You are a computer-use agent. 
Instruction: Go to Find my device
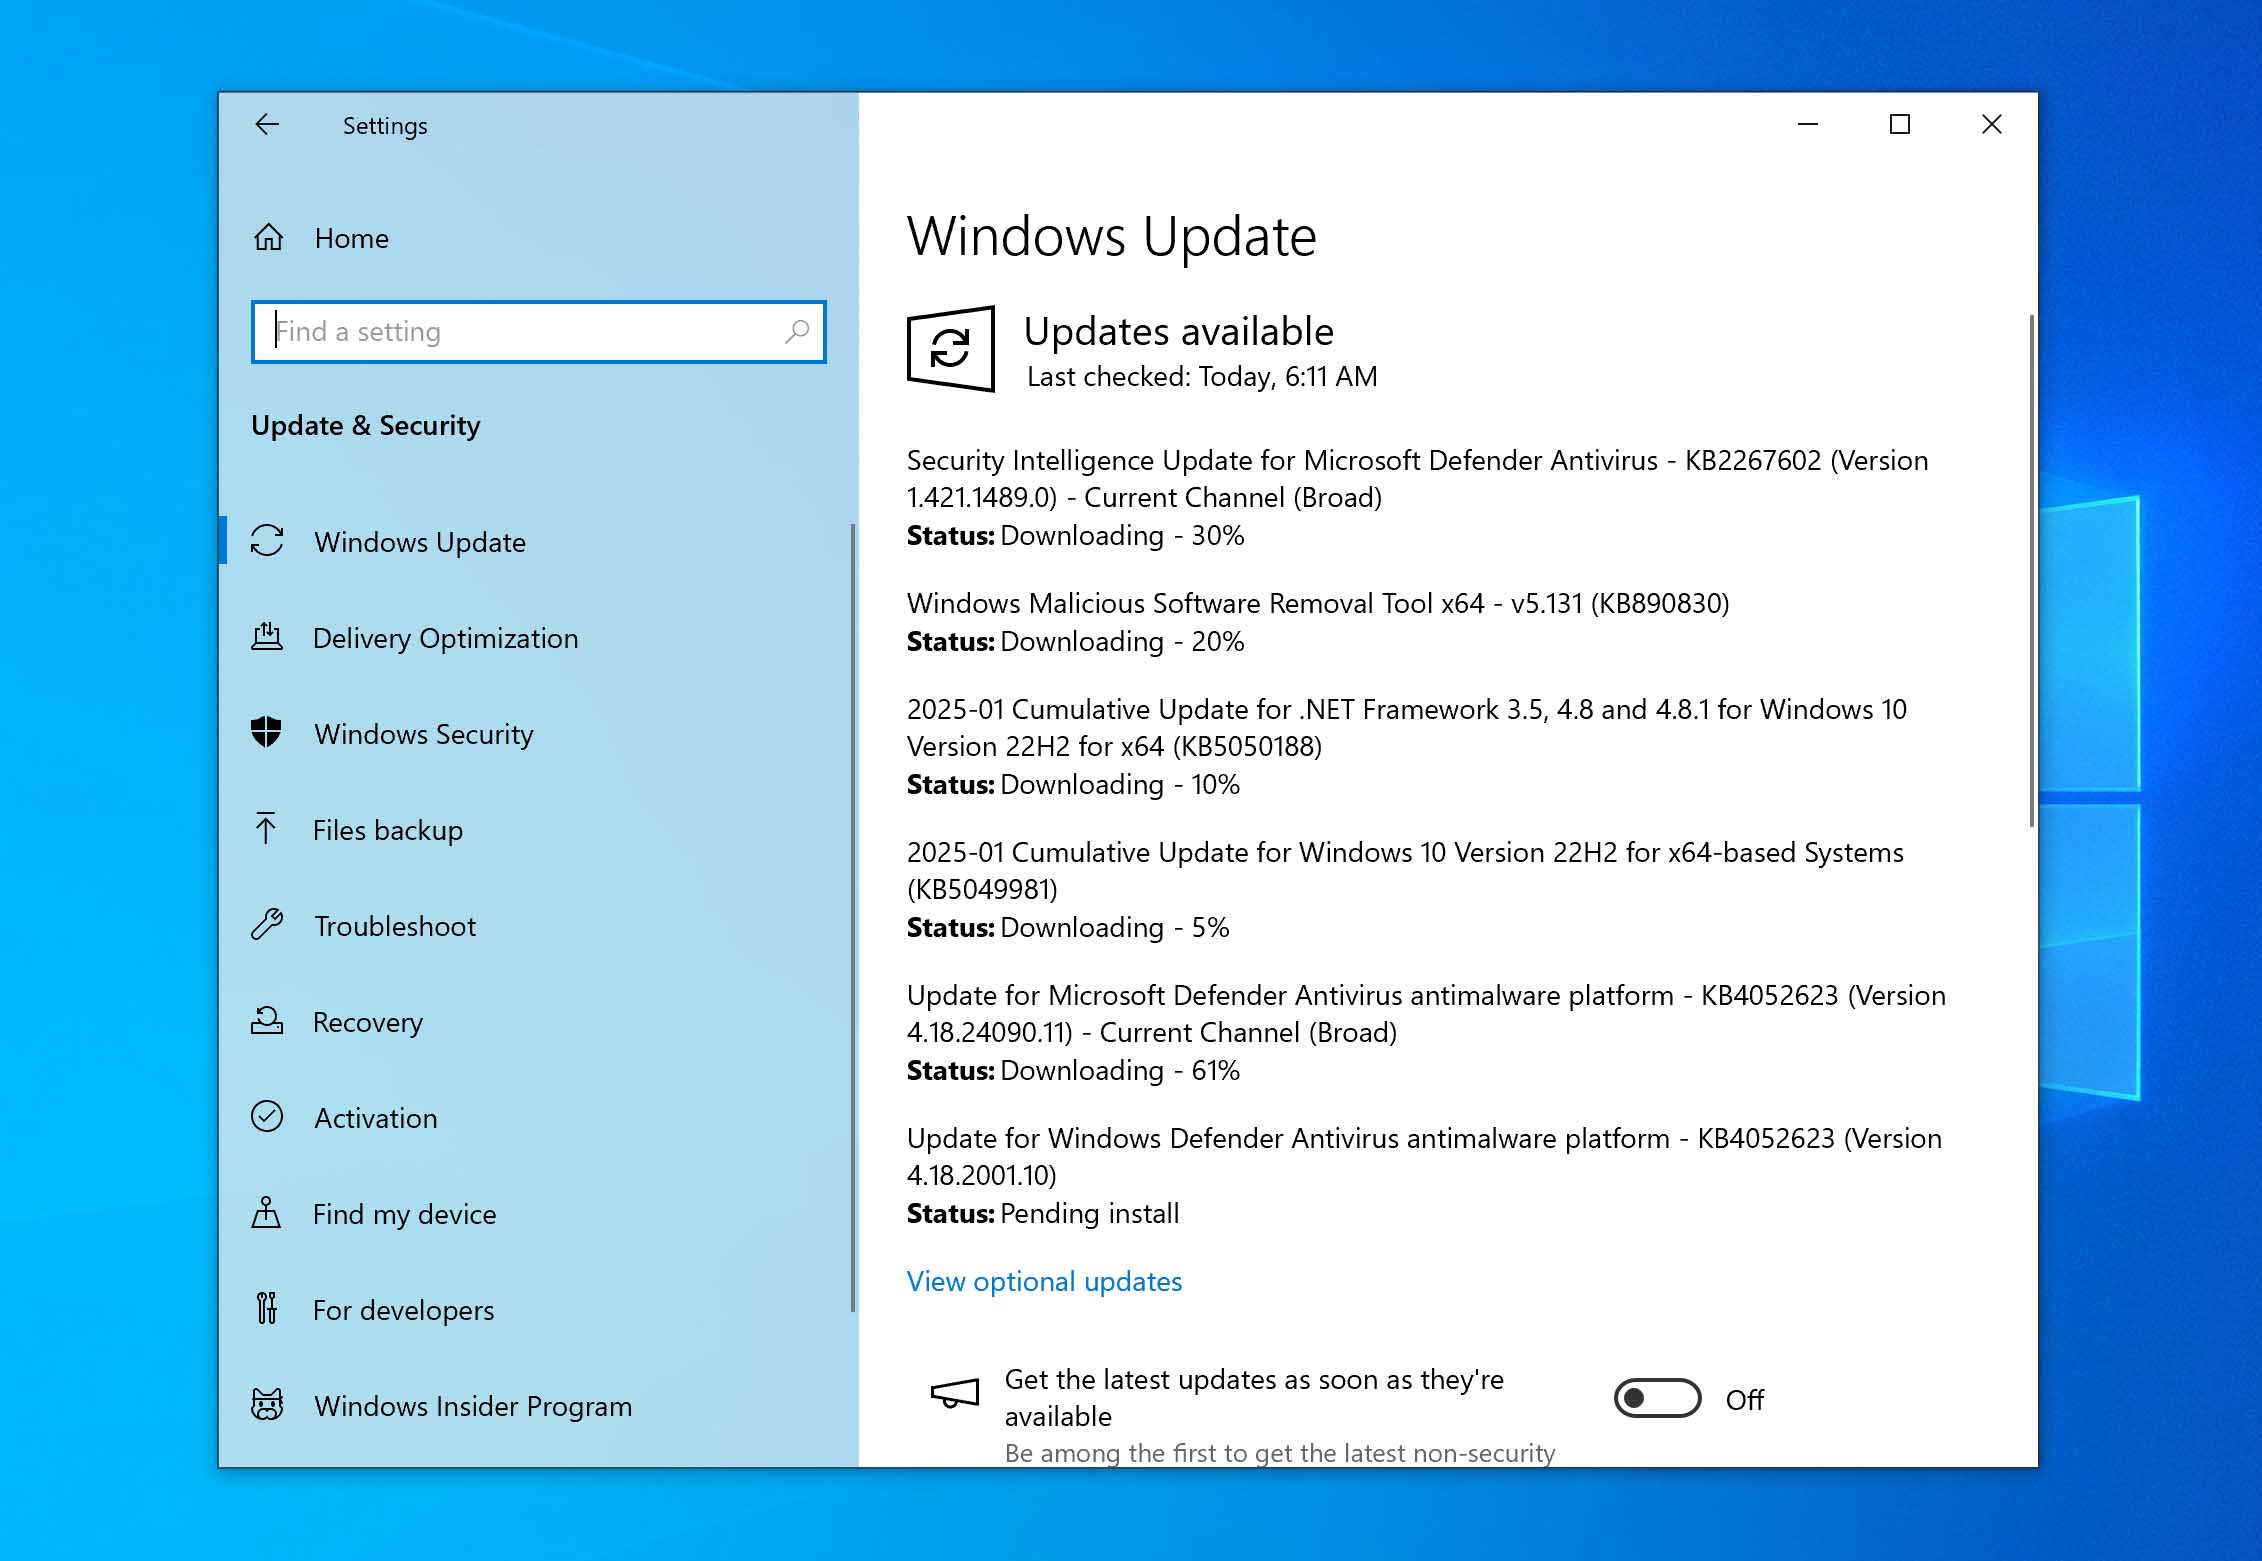point(404,1214)
